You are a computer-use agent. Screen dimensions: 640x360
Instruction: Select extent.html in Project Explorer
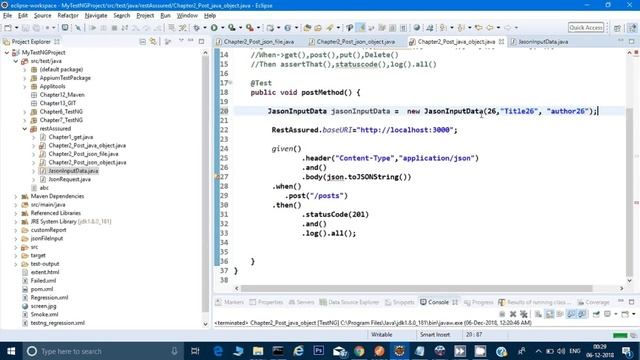tap(44, 273)
